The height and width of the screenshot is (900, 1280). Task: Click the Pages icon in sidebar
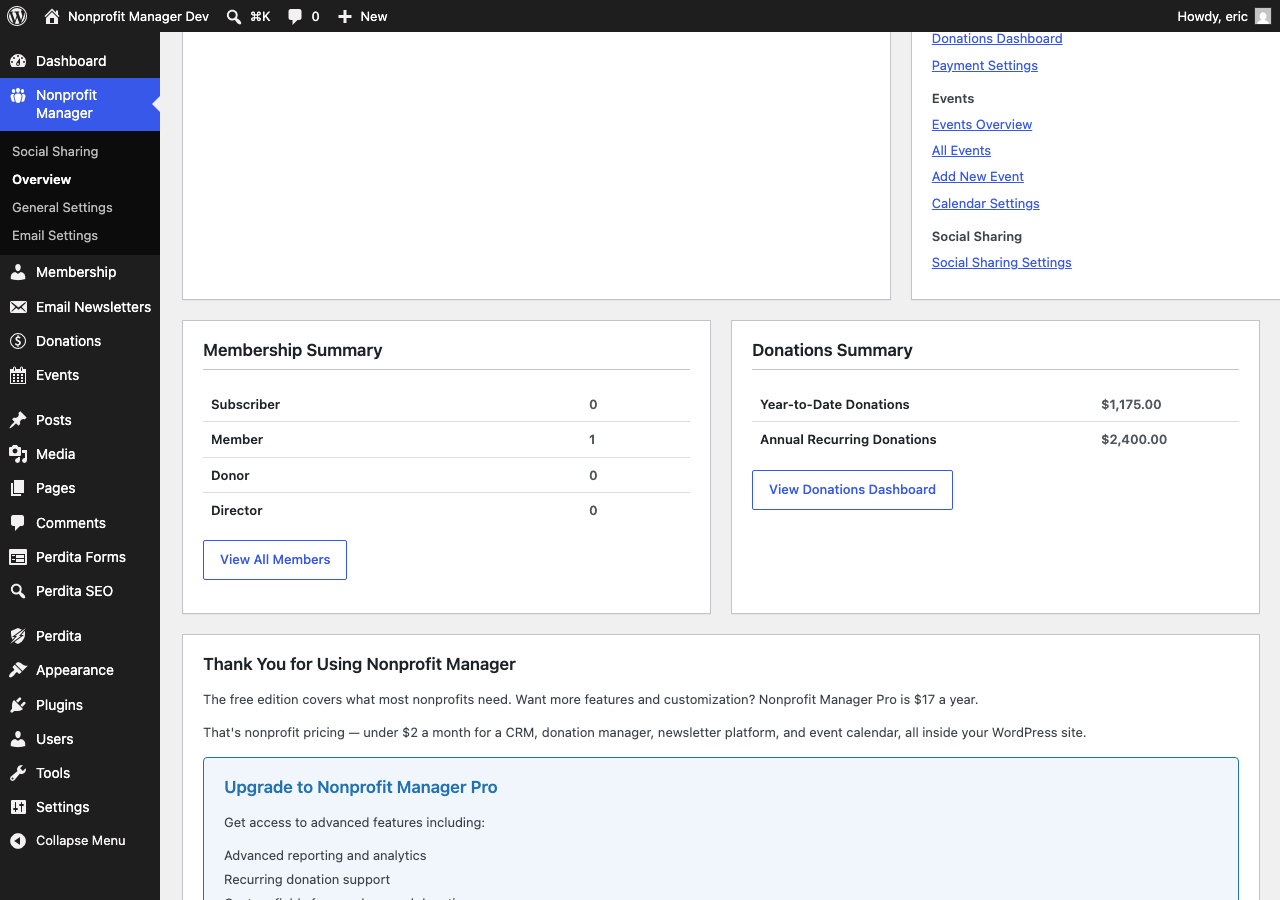pos(18,488)
